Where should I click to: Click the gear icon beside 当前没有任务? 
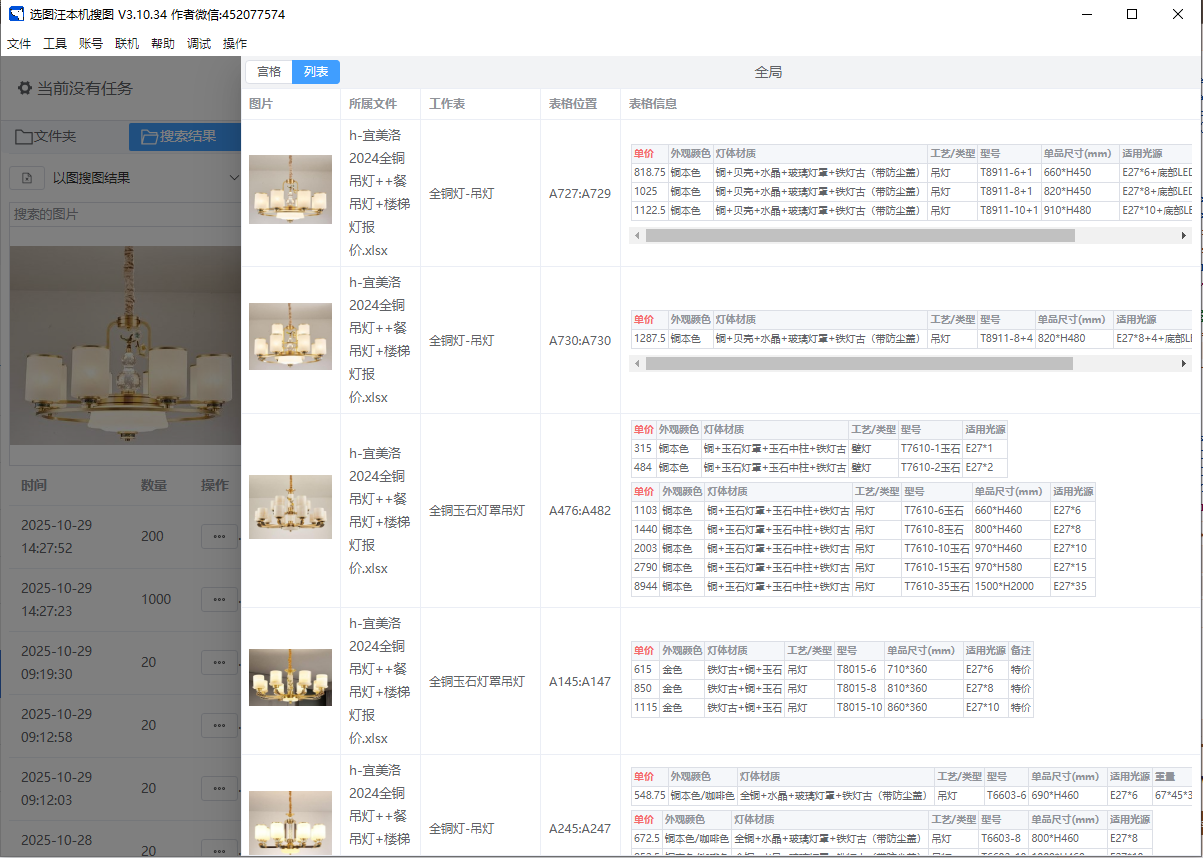24,88
